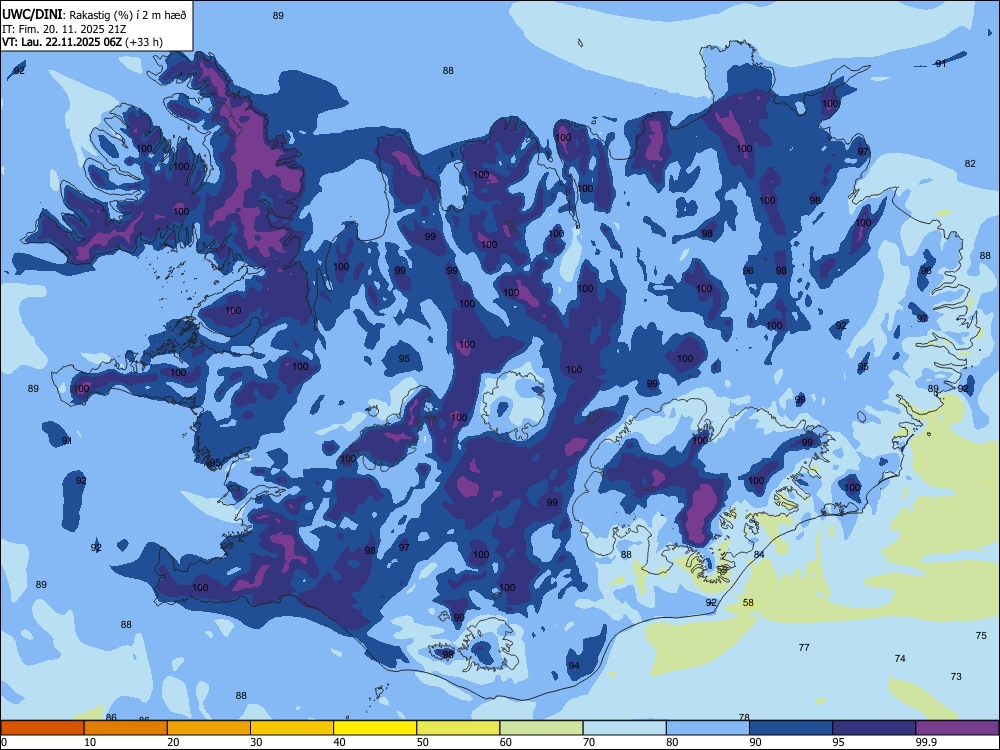
Task: Click the '82' humidity value over the sea
Action: [x=970, y=163]
